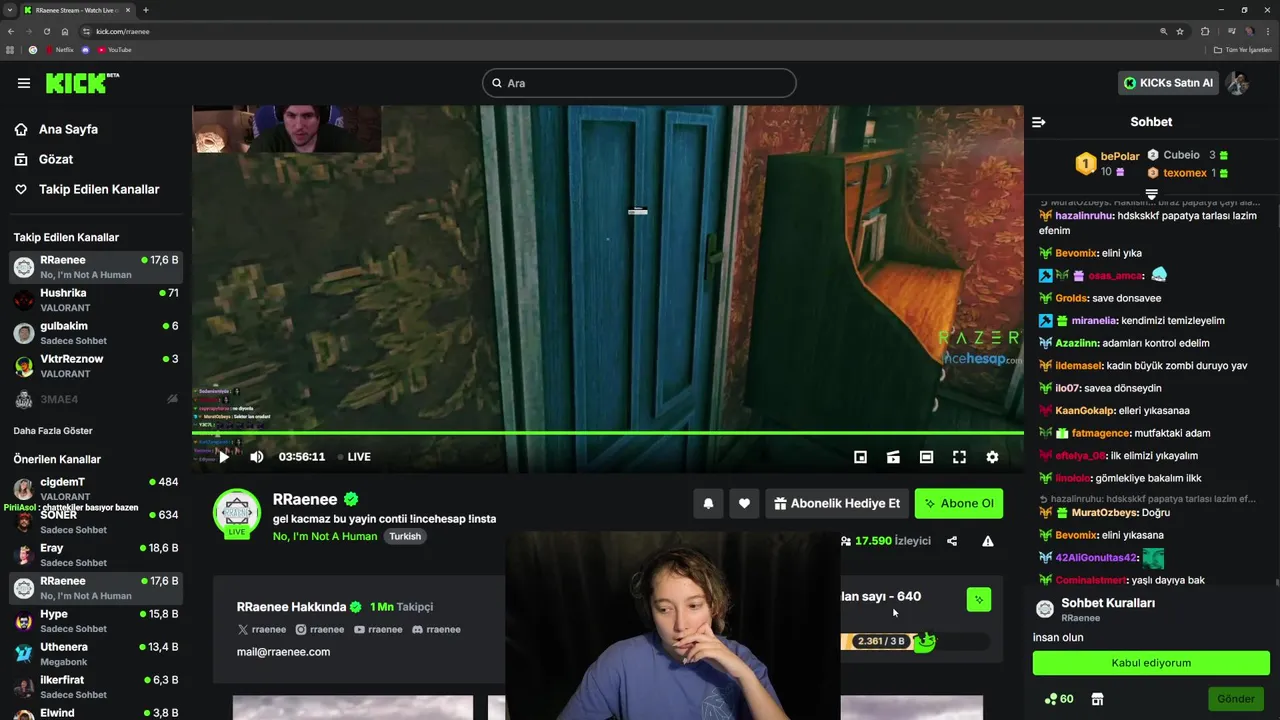Open RRaenee Instagram link
The width and height of the screenshot is (1280, 720).
(x=320, y=629)
